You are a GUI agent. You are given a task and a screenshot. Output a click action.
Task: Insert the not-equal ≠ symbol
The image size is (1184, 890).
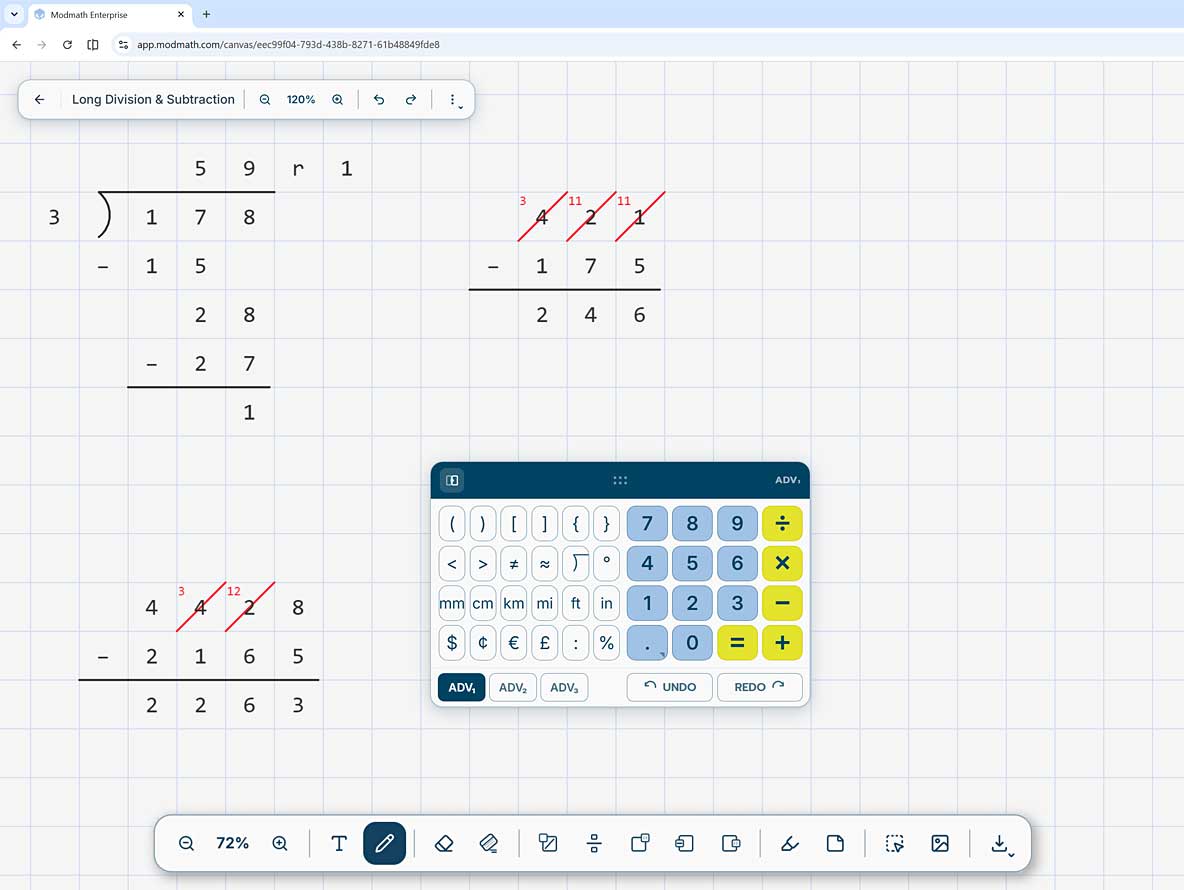click(513, 563)
